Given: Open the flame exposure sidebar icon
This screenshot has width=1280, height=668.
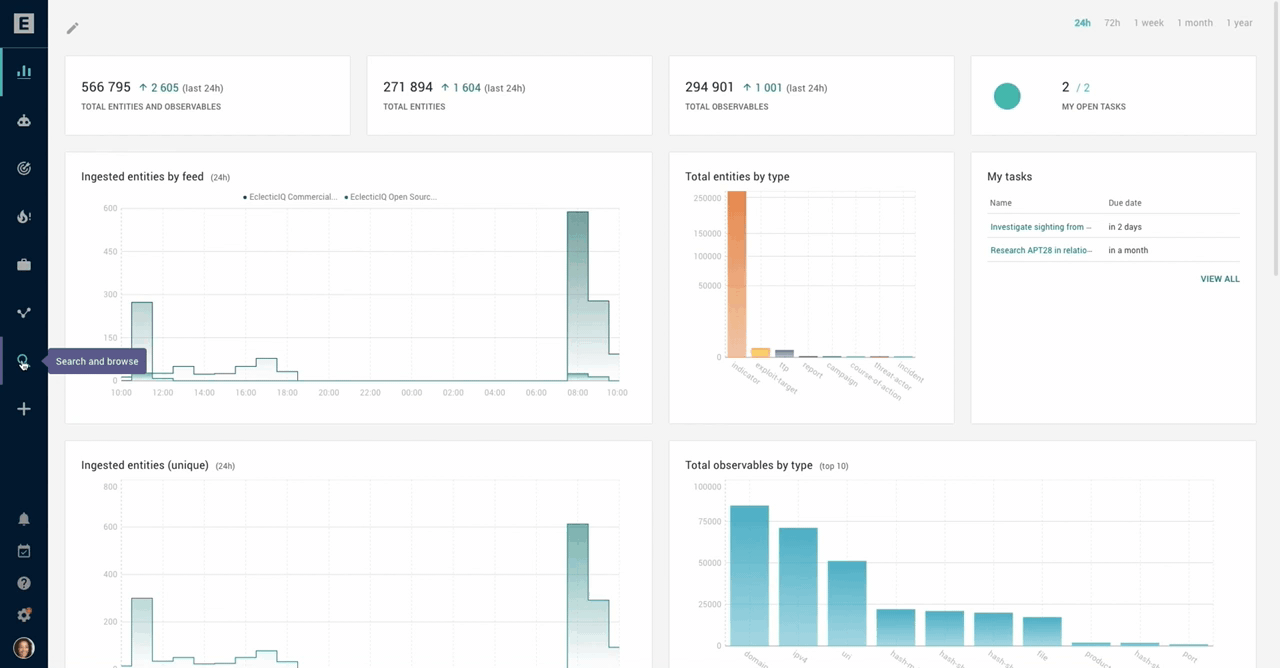Looking at the screenshot, I should (24, 216).
